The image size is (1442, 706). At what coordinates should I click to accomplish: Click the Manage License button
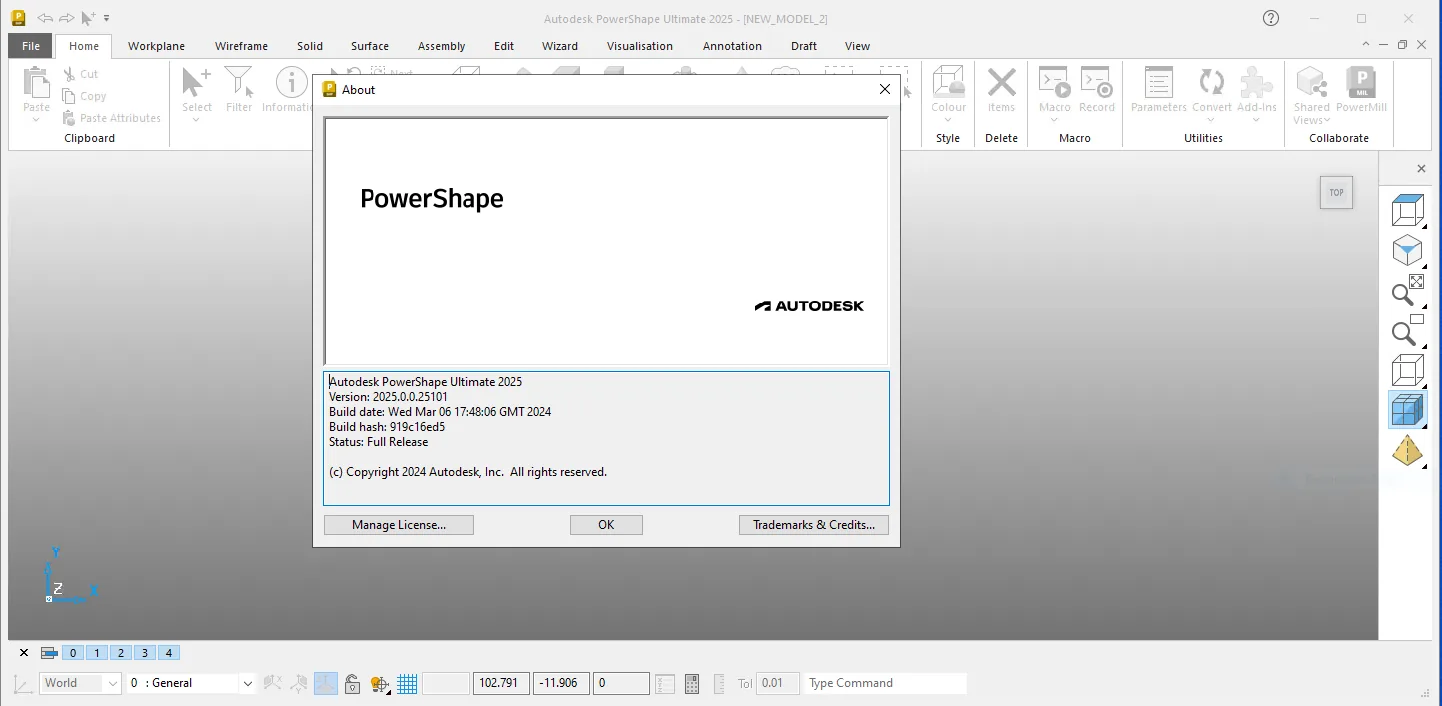tap(399, 525)
